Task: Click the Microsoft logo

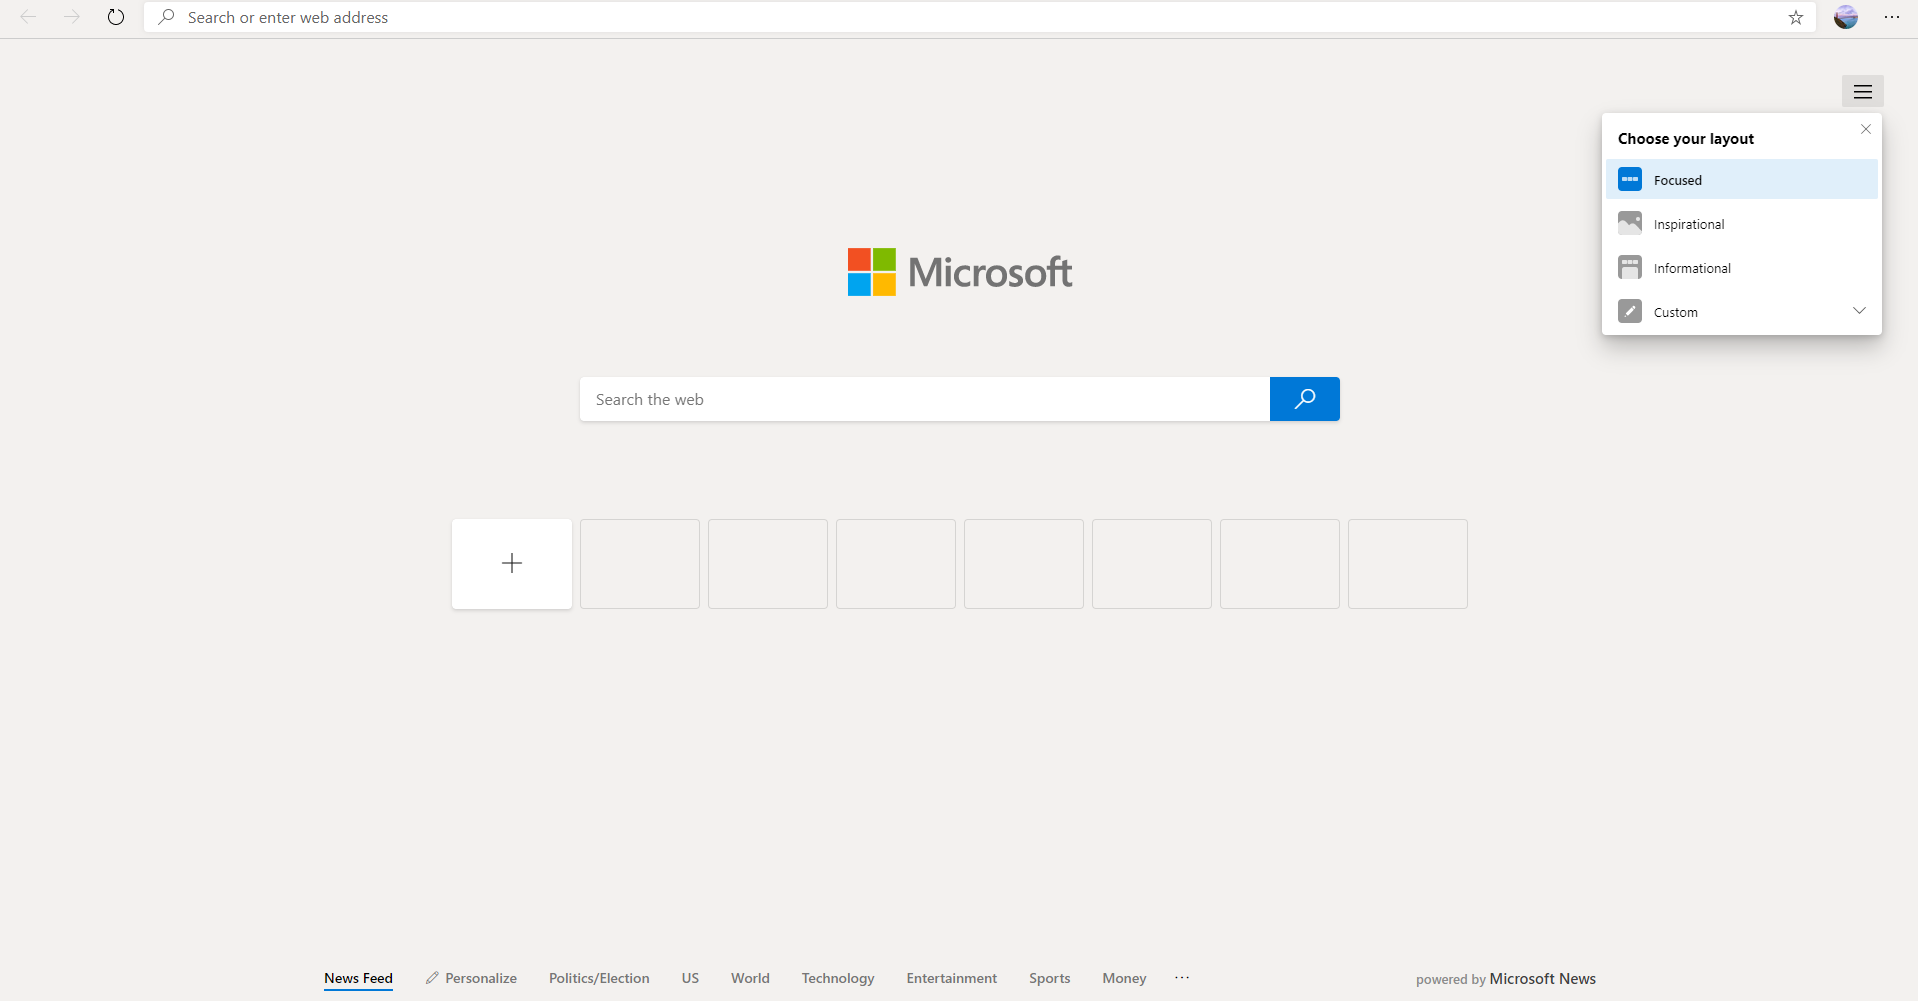Action: [x=960, y=272]
